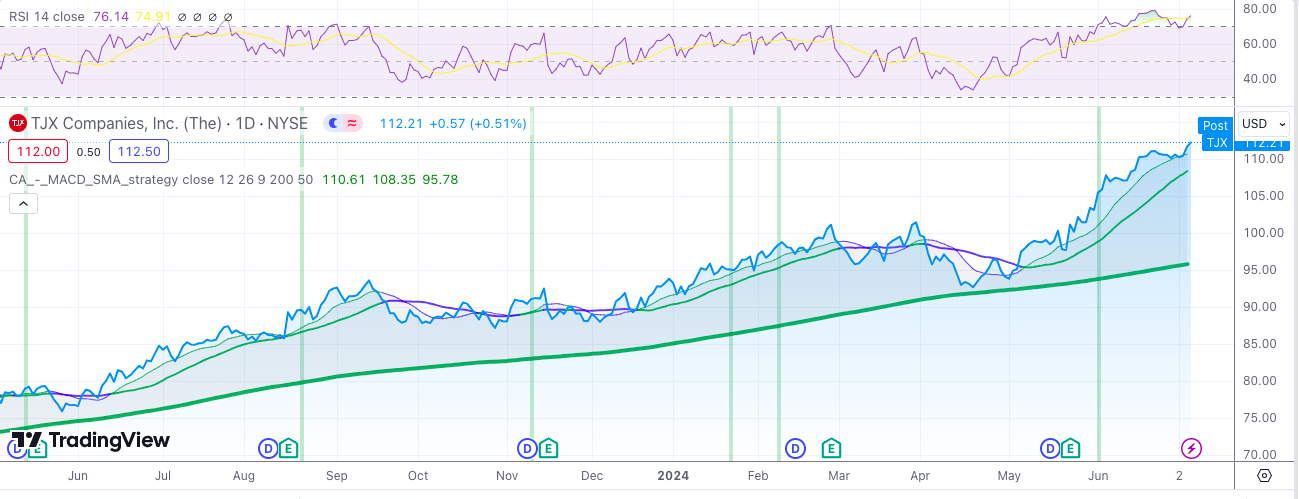Open the dividend D marker after Feb
The height and width of the screenshot is (499, 1299).
click(x=796, y=448)
